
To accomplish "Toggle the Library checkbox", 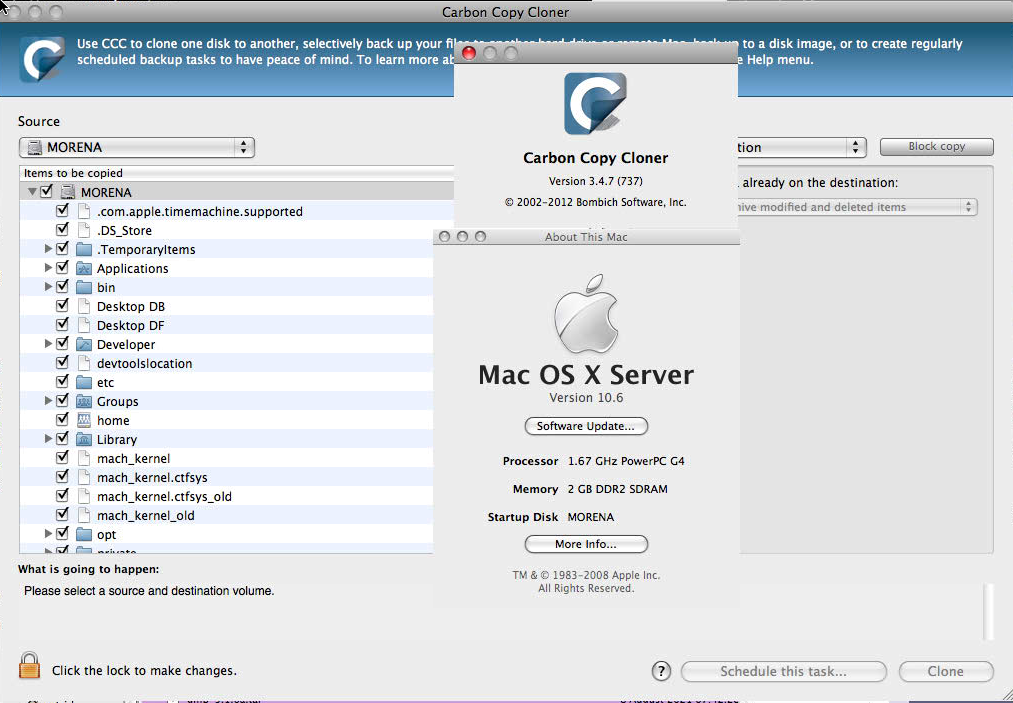I will point(63,439).
